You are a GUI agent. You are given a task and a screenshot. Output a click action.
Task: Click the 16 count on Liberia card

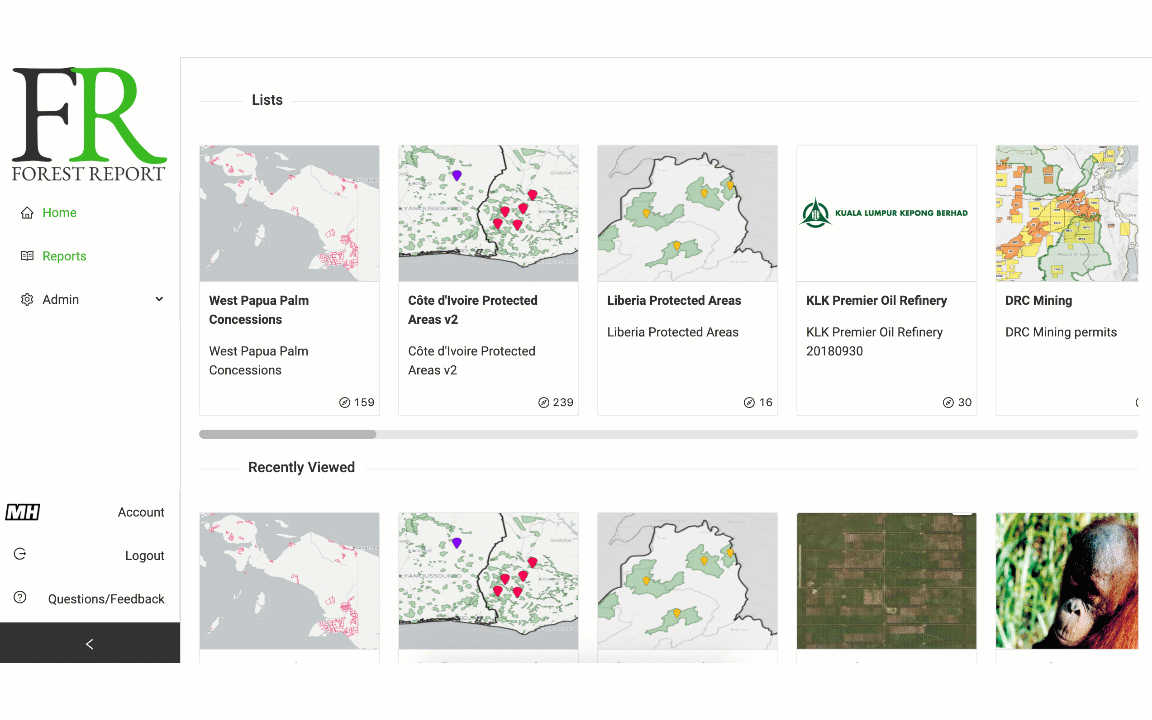pyautogui.click(x=766, y=403)
